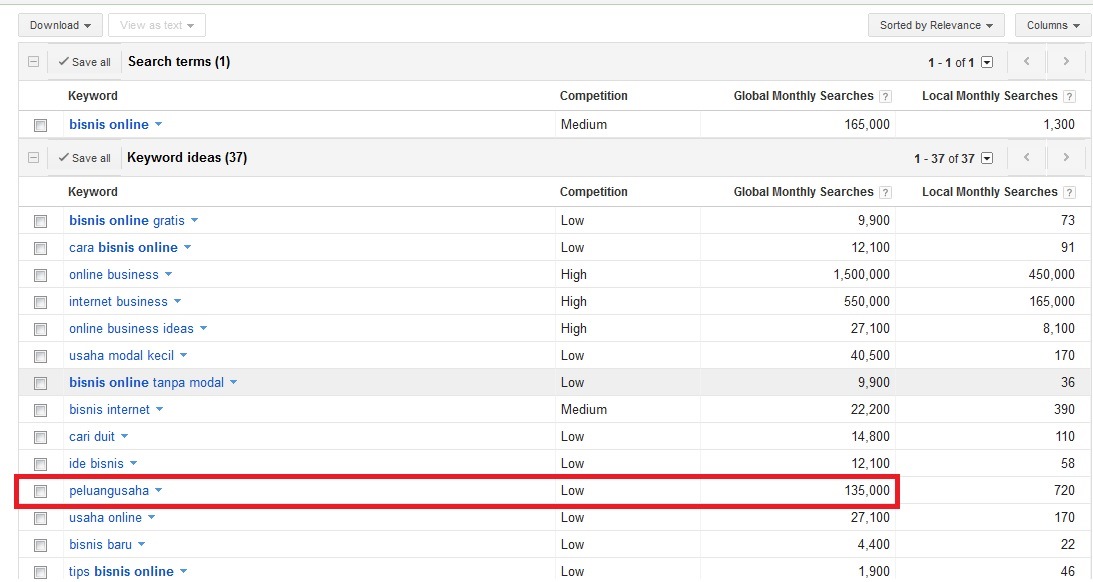Tick the 'peluangusaha' row checkbox
1093x582 pixels.
[x=41, y=491]
